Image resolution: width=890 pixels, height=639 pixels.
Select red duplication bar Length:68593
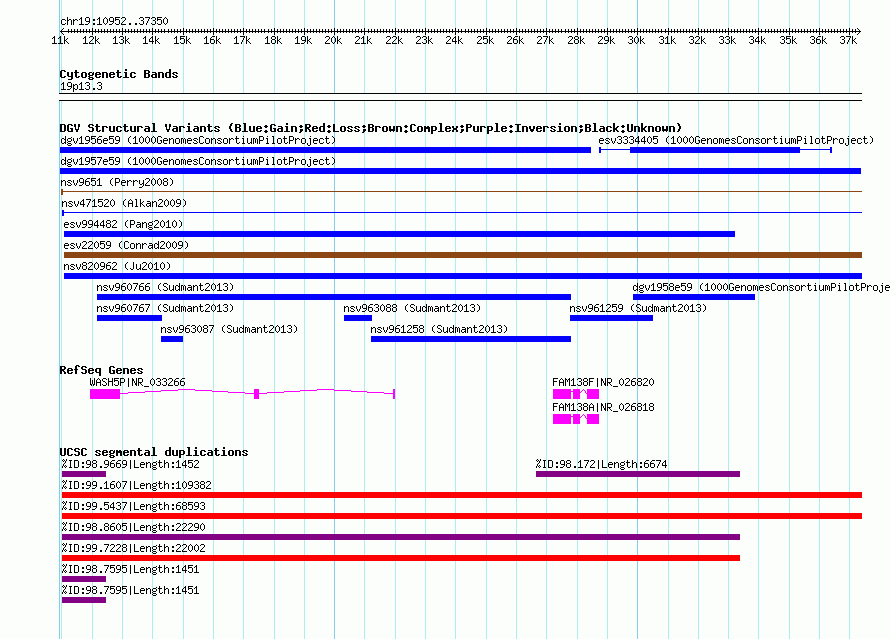pyautogui.click(x=462, y=516)
